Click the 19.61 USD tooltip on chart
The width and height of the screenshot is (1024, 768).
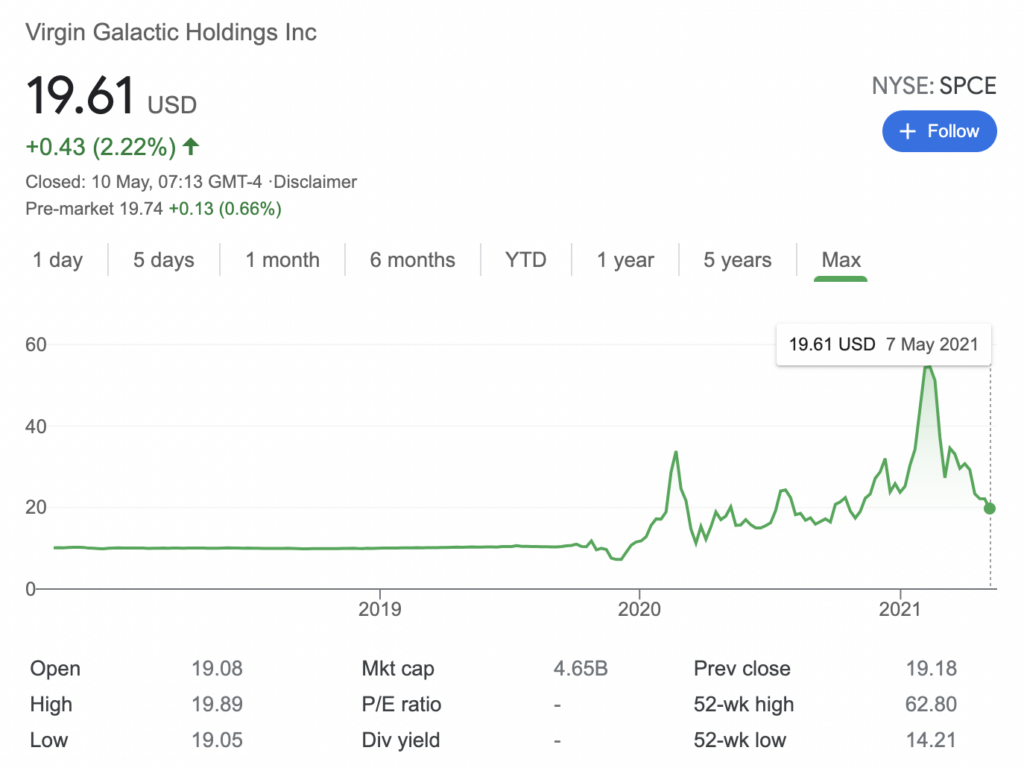coord(883,344)
